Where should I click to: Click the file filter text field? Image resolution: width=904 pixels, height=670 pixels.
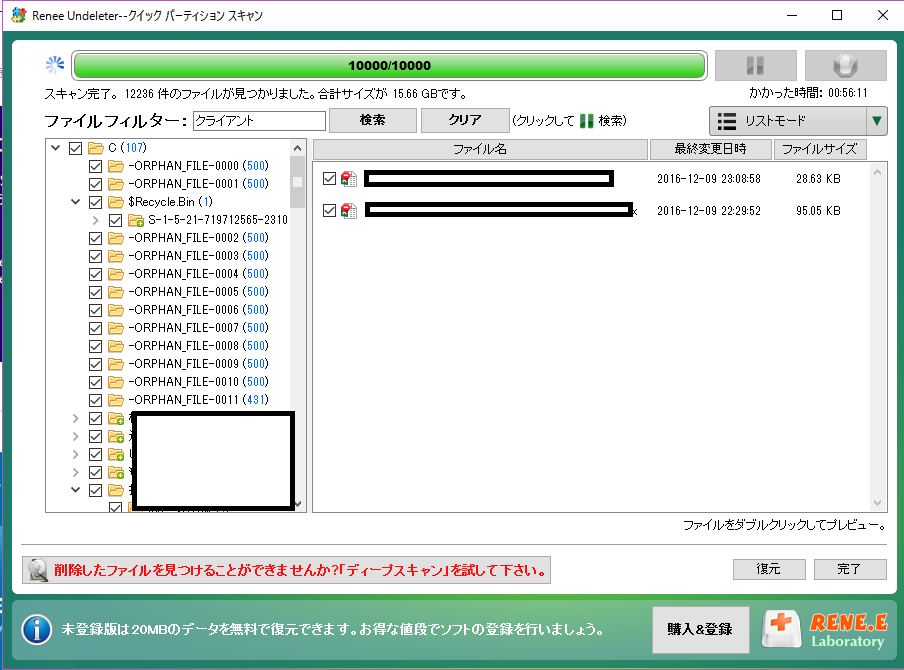[x=259, y=121]
